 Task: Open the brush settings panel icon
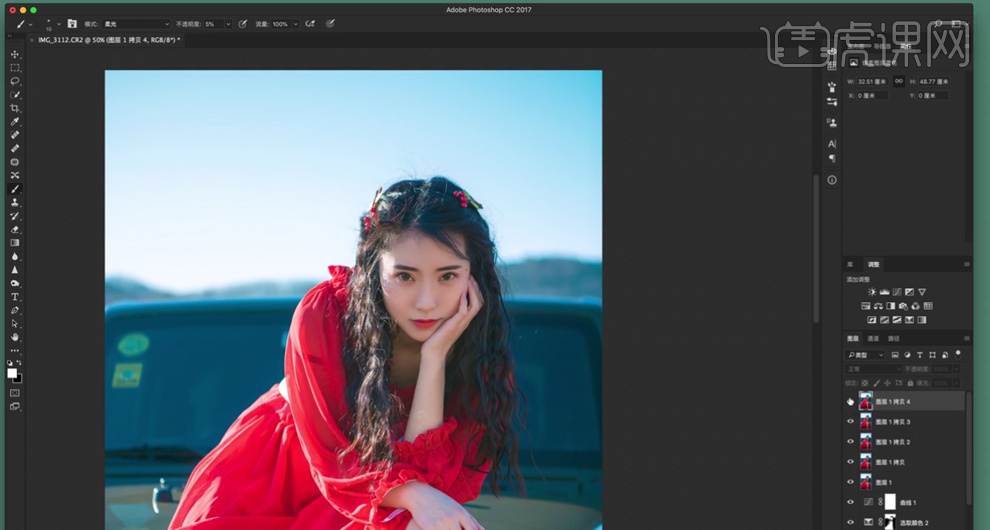click(72, 23)
